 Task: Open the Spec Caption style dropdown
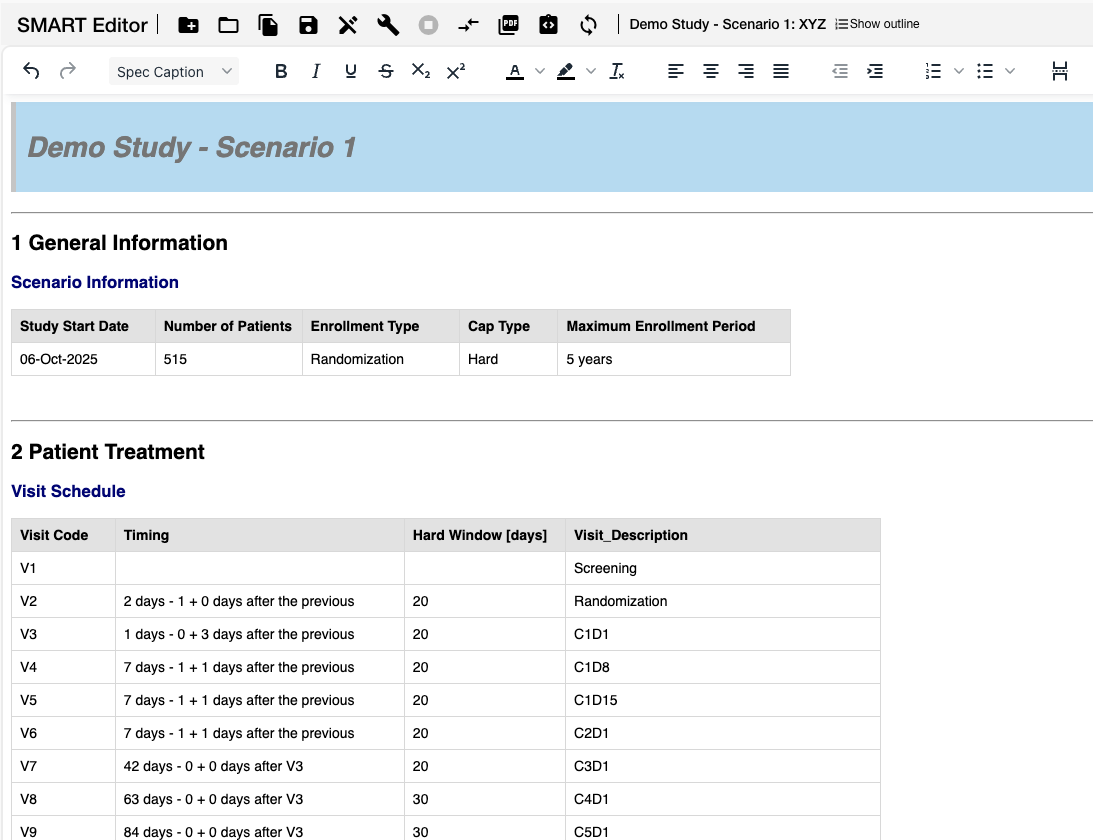[x=173, y=71]
